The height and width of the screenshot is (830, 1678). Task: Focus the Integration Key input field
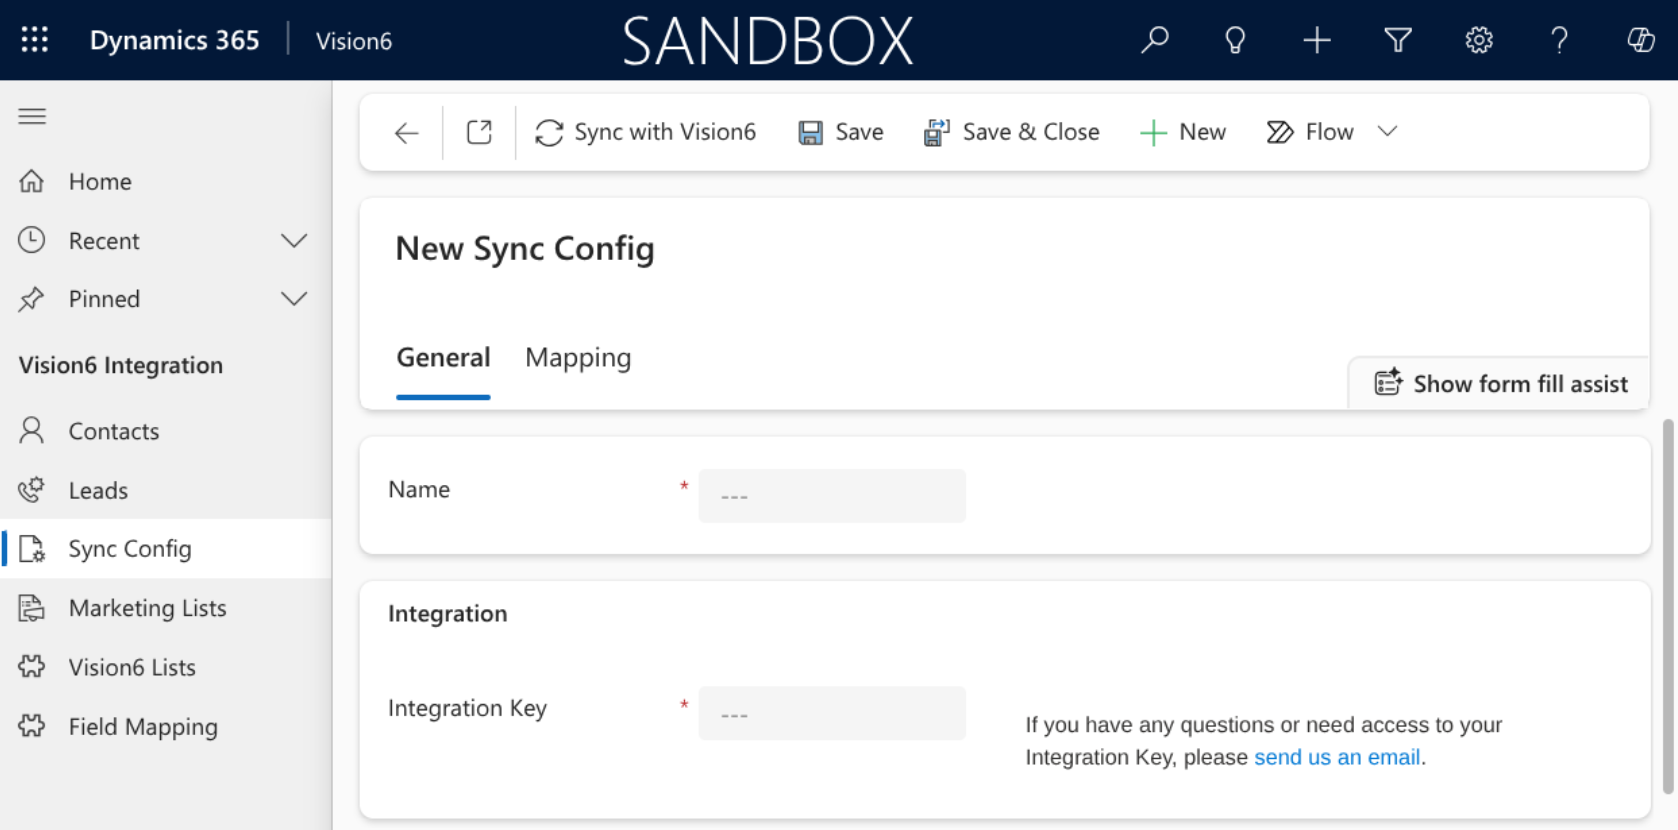click(x=832, y=714)
